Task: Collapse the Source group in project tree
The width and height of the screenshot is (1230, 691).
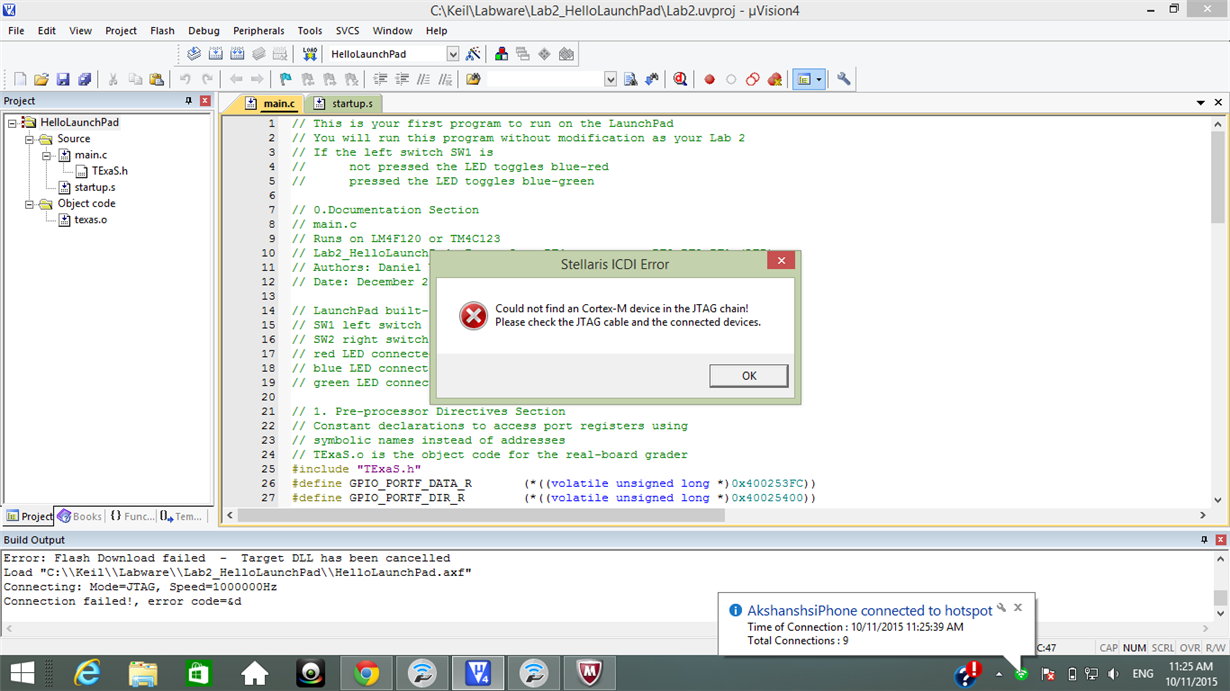Action: tap(30, 139)
